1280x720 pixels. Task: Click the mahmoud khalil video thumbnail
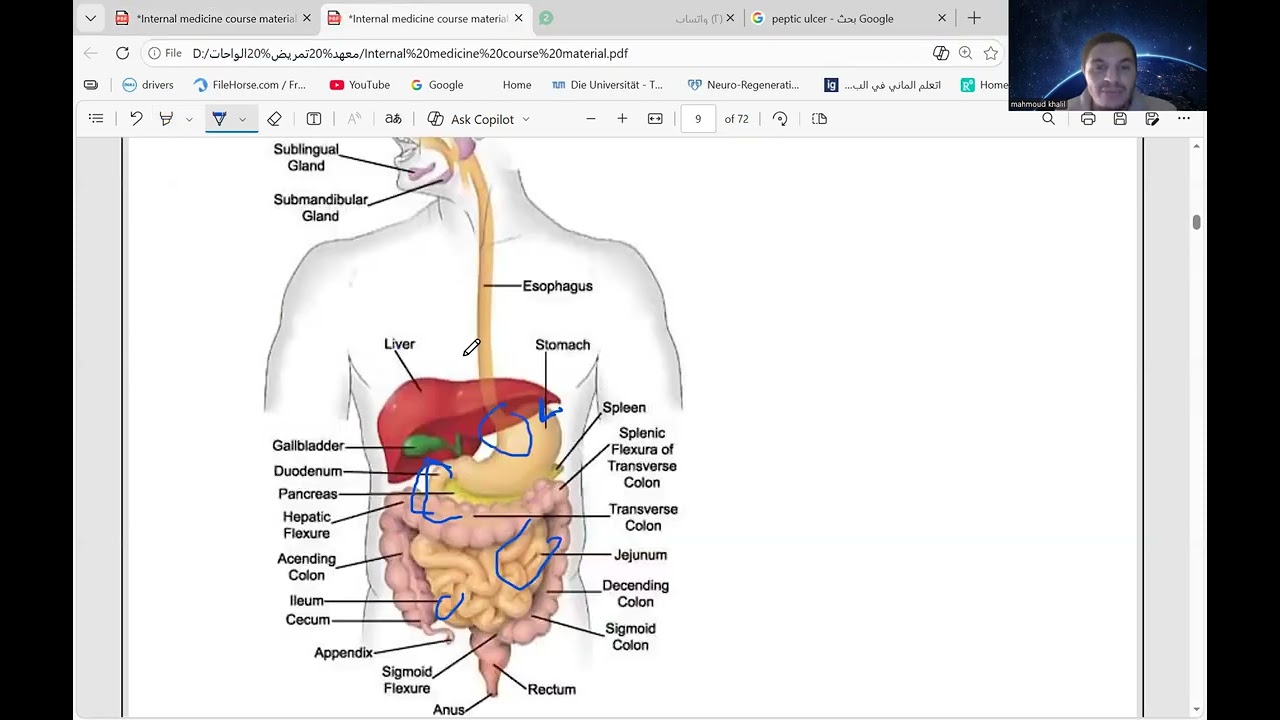point(1107,55)
